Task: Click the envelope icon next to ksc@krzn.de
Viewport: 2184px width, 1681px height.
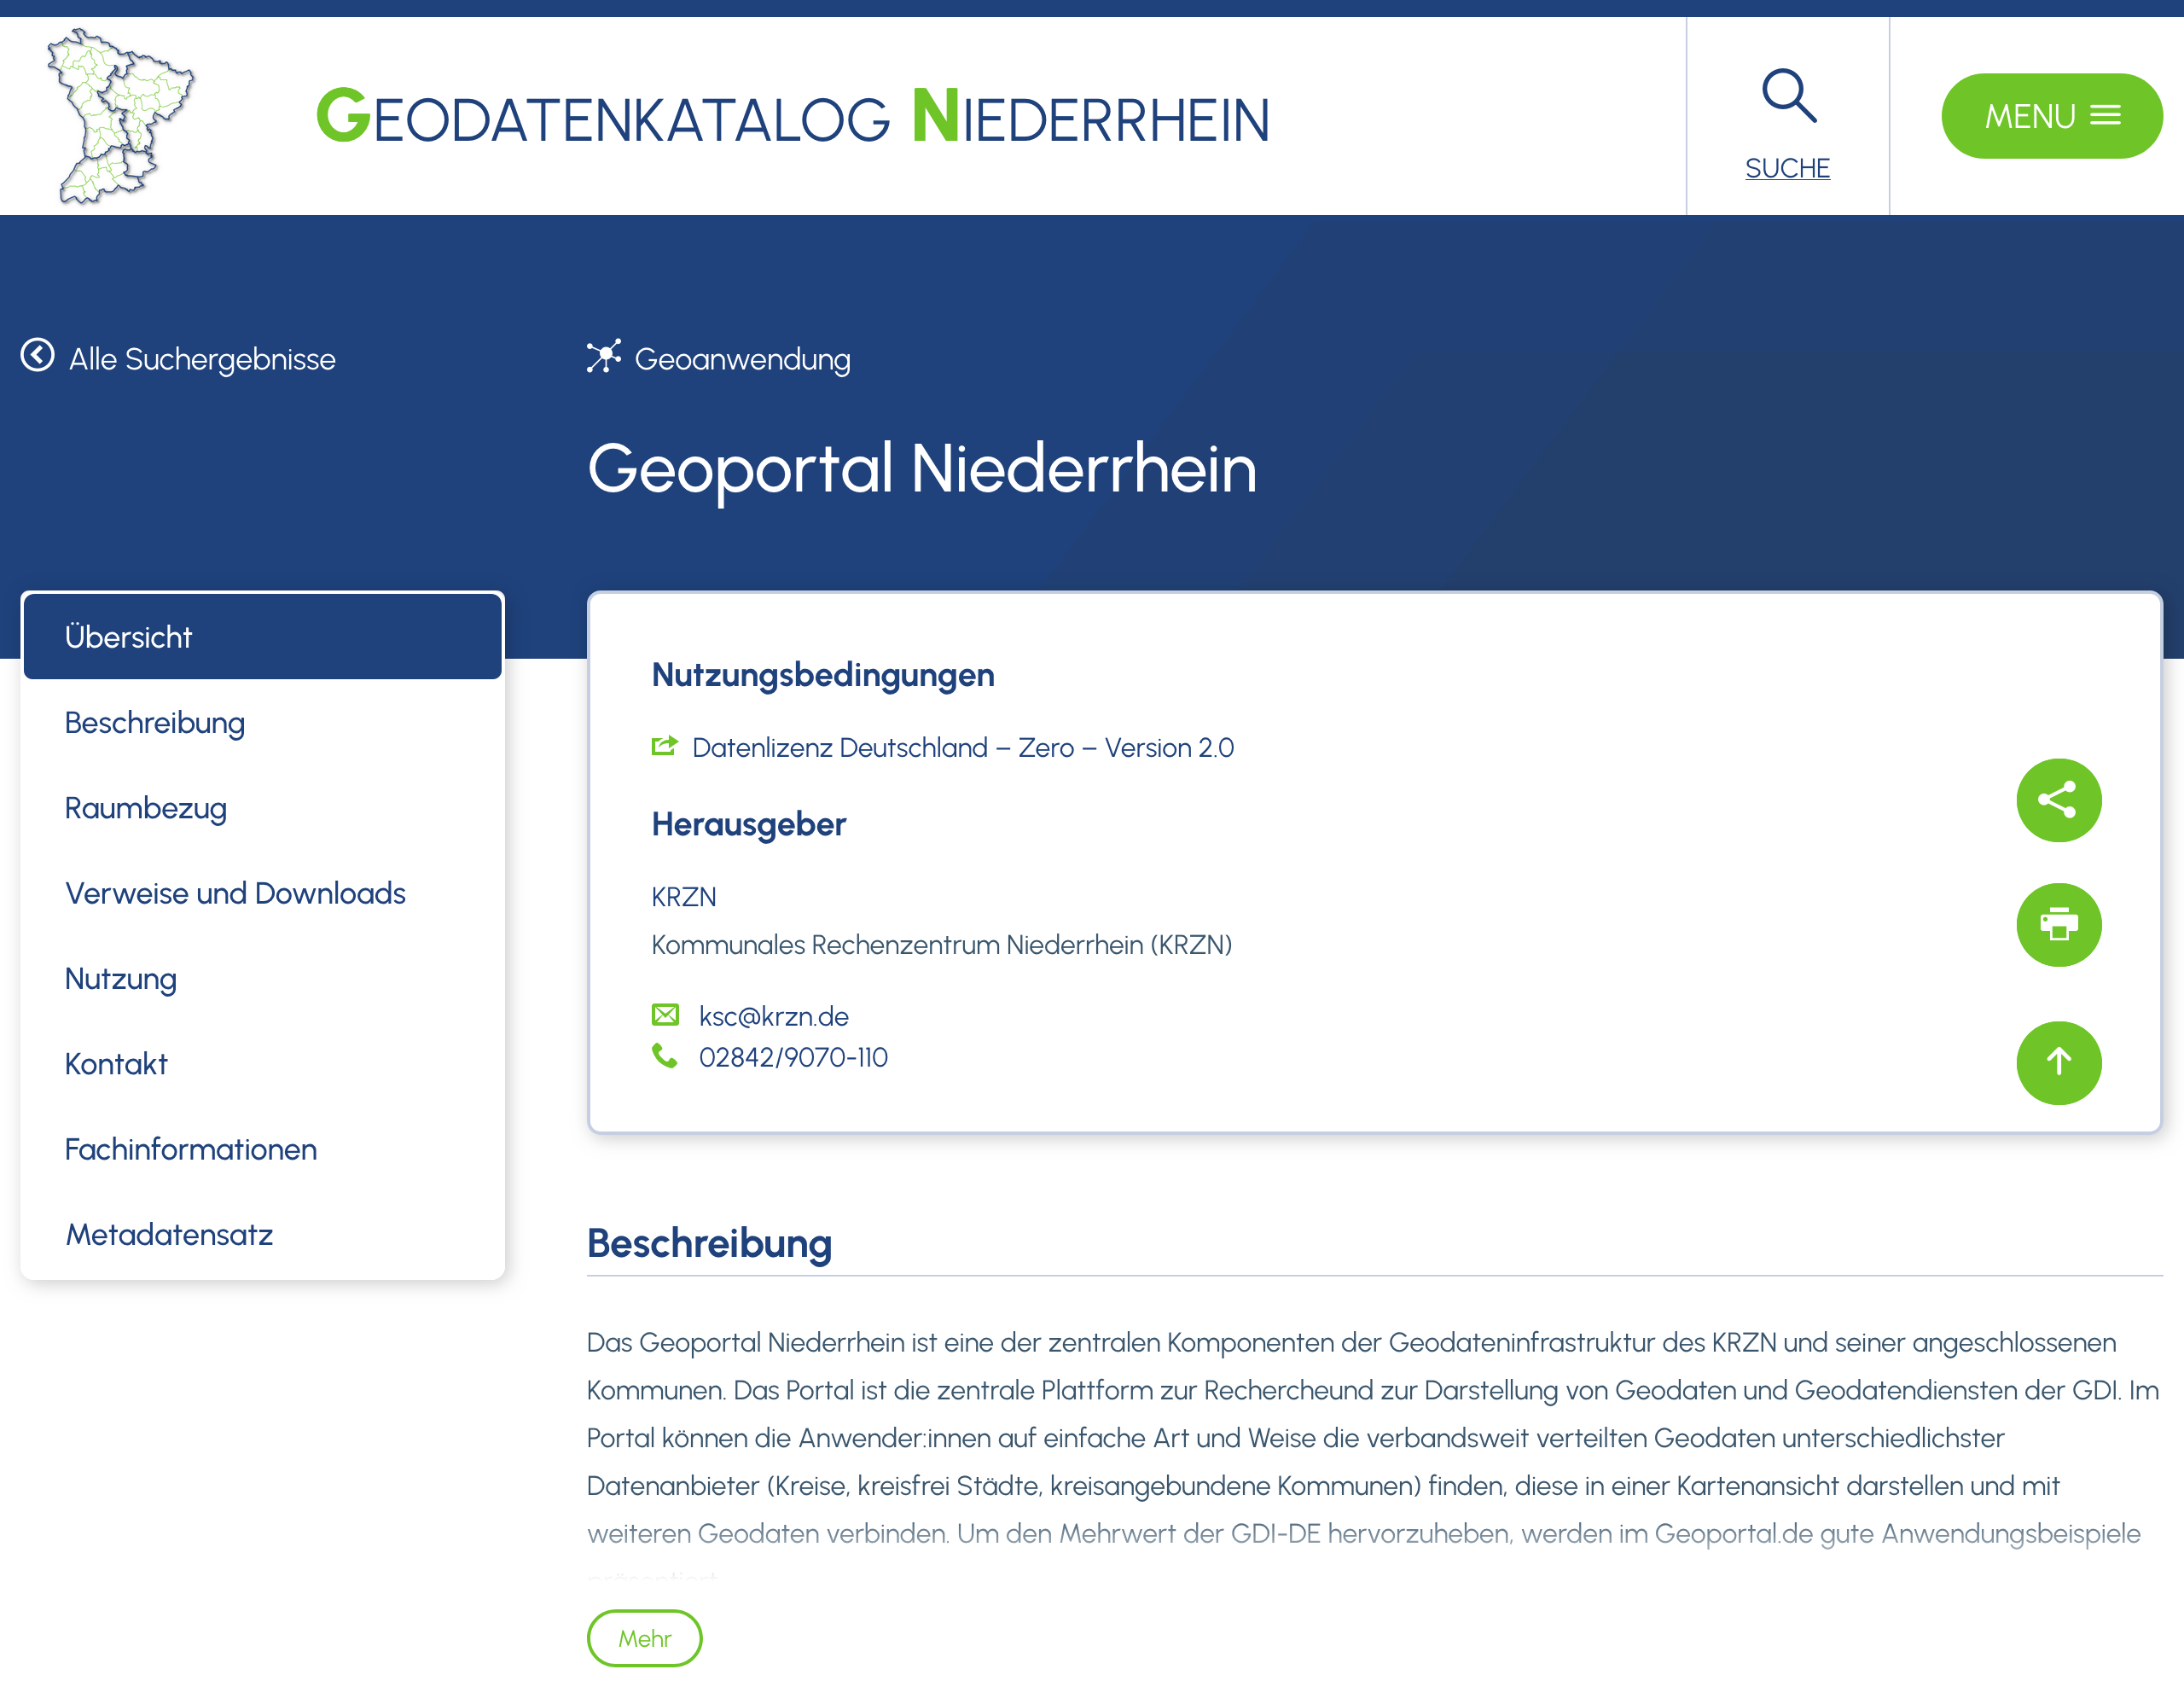Action: pyautogui.click(x=664, y=1014)
